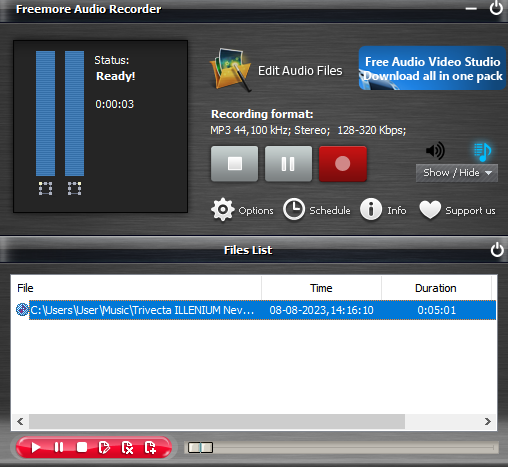Click the 08-08-2023,14:16:10 time cell

[321, 310]
